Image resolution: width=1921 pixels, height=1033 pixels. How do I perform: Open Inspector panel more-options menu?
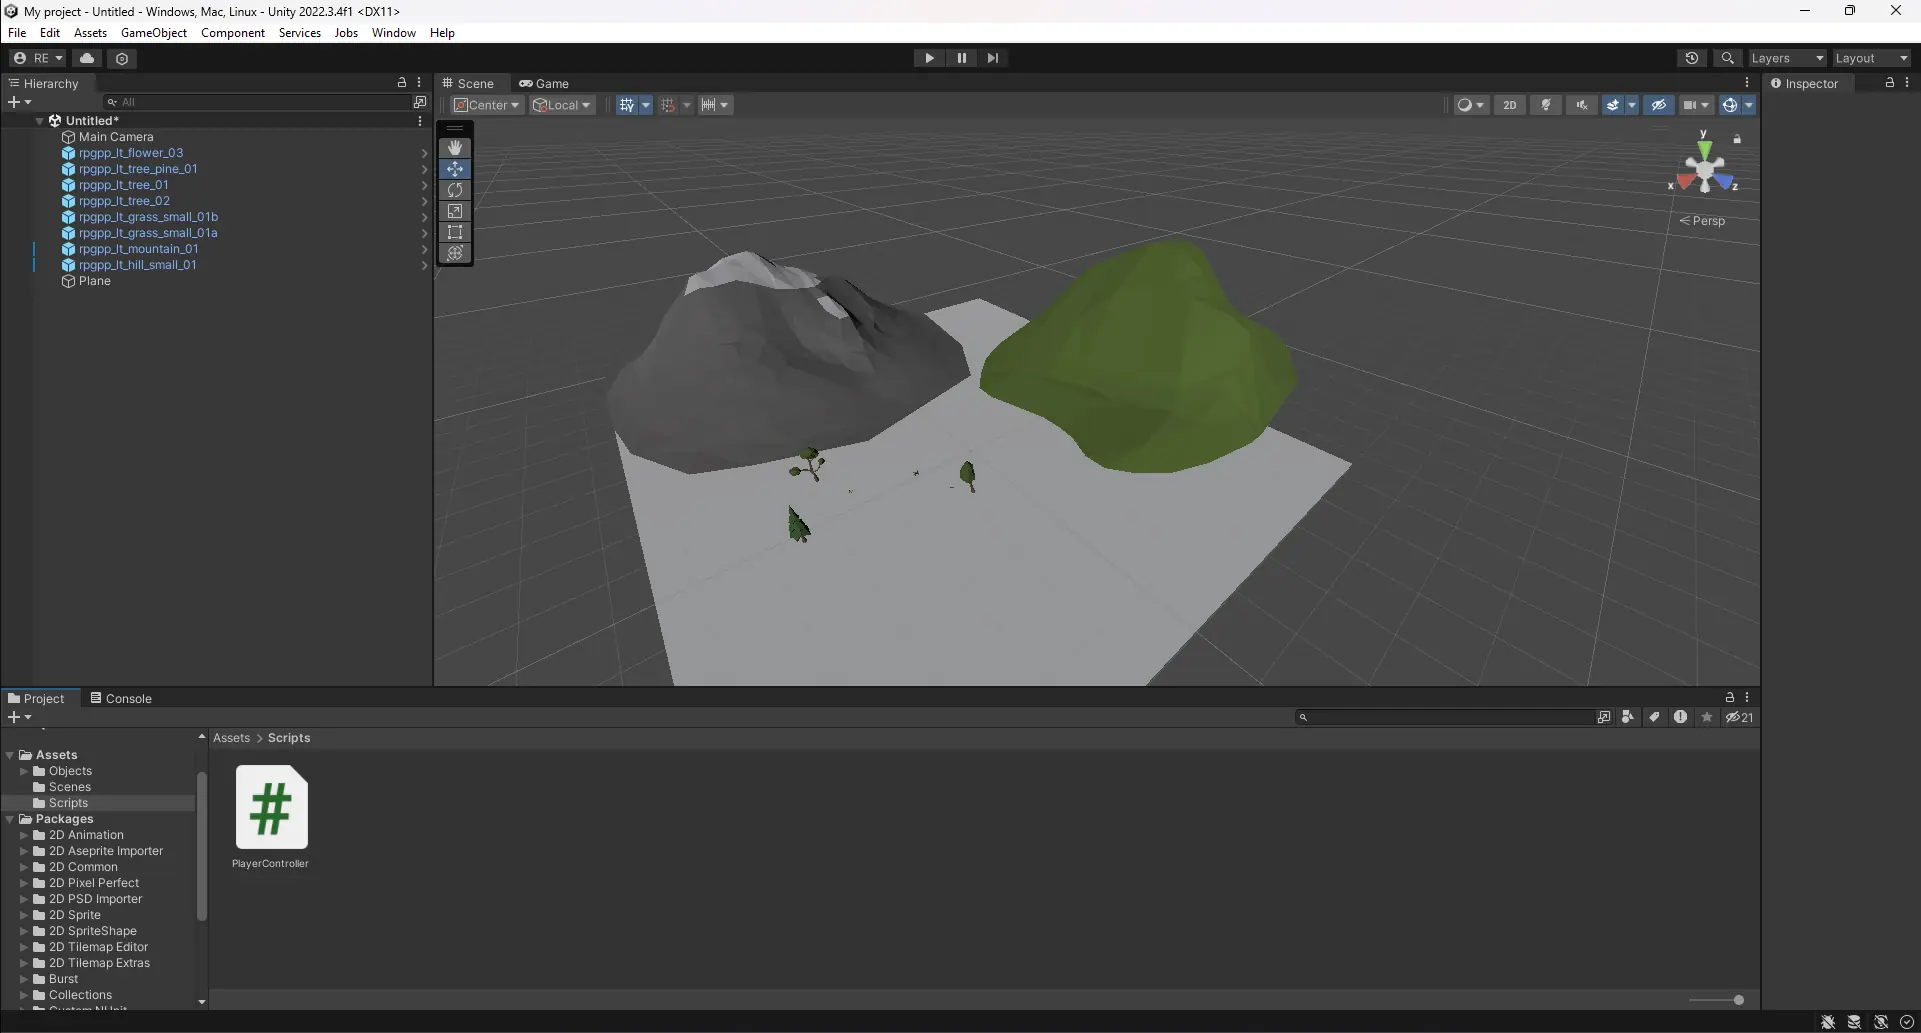(x=1907, y=83)
